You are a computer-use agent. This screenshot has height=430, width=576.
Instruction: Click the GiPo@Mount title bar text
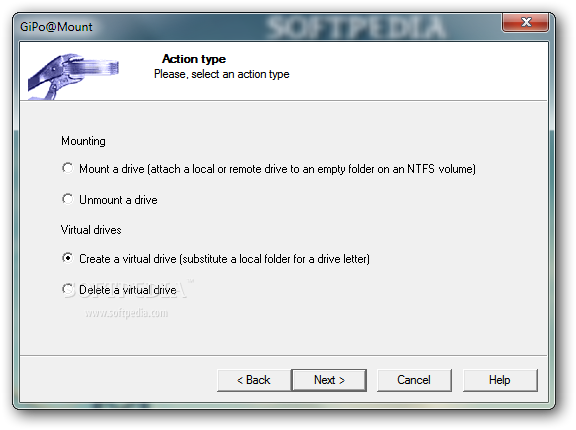coord(56,27)
